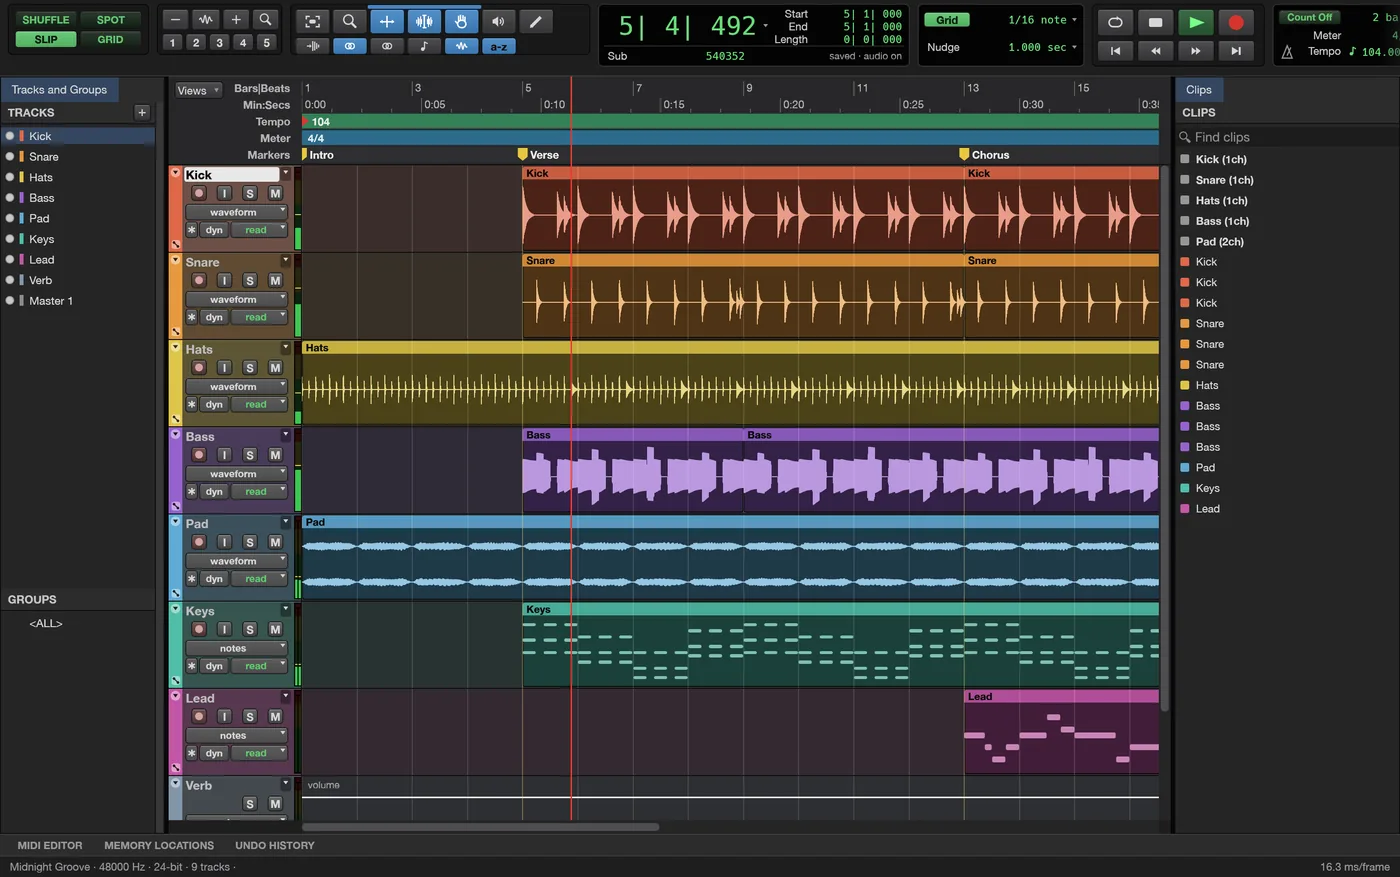
Task: Select the Trimmer tool
Action: (387, 21)
